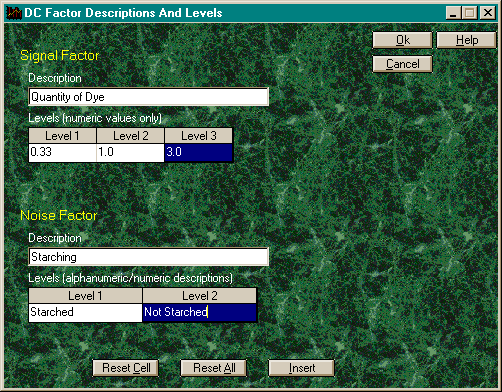Image resolution: width=502 pixels, height=392 pixels.
Task: Click signal factor Level 3 column header
Action: (199, 136)
